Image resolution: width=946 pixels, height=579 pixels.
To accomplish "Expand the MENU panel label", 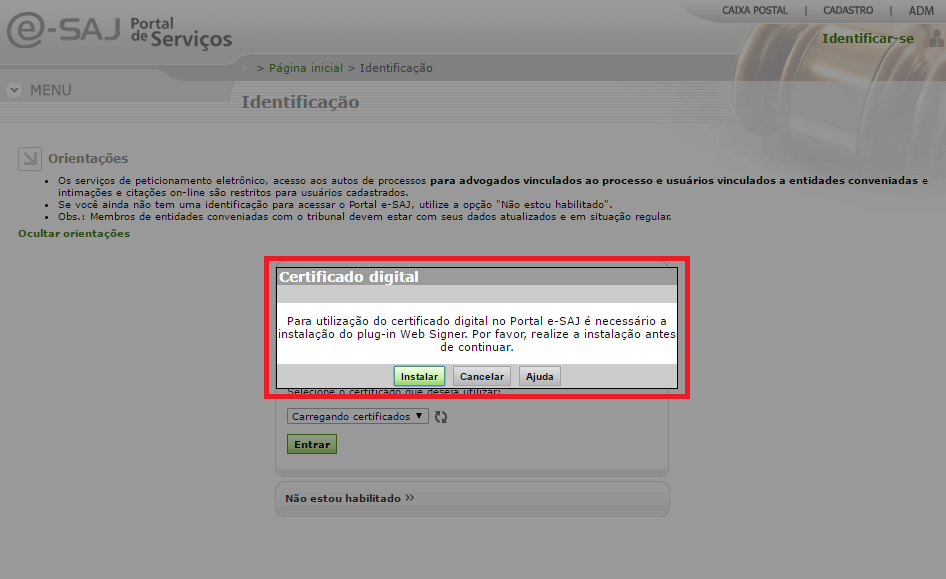I will click(50, 90).
